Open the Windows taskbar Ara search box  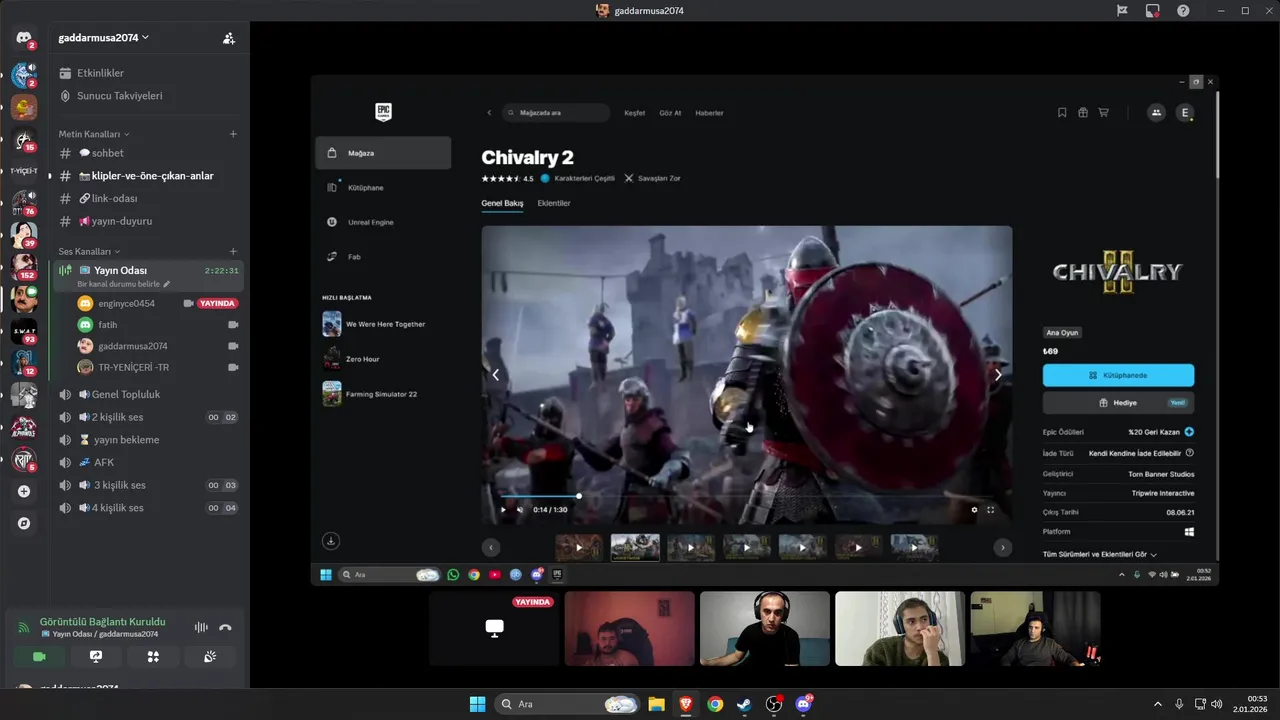pyautogui.click(x=569, y=704)
